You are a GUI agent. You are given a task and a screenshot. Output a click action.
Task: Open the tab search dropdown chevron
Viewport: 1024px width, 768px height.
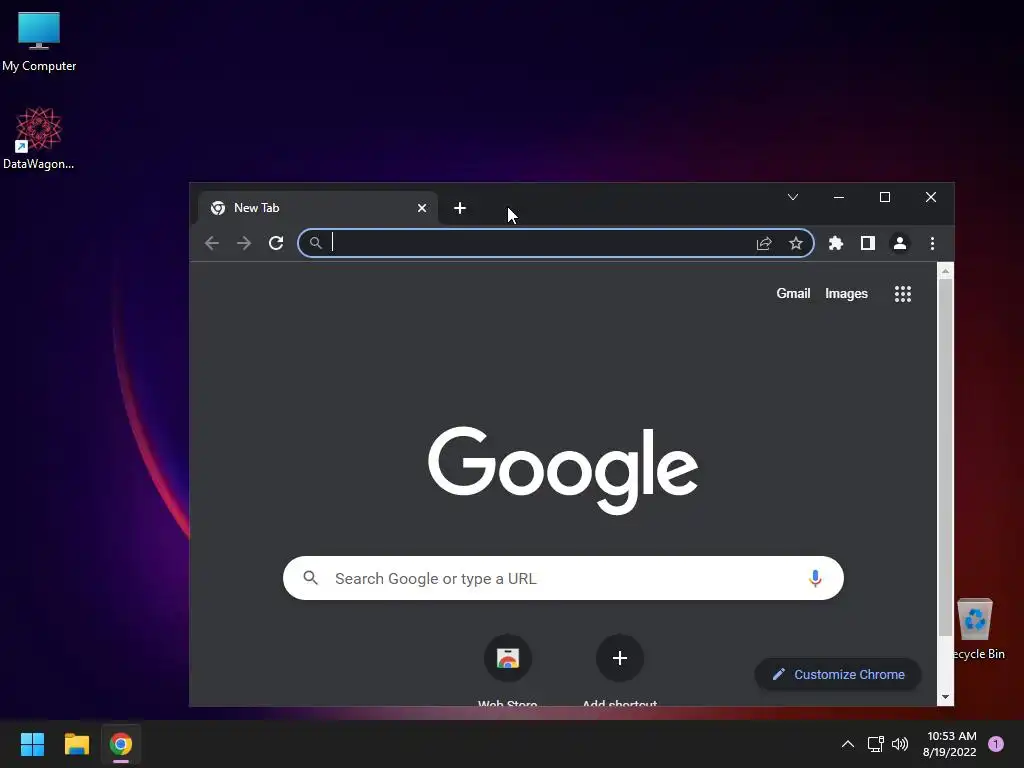tap(793, 197)
